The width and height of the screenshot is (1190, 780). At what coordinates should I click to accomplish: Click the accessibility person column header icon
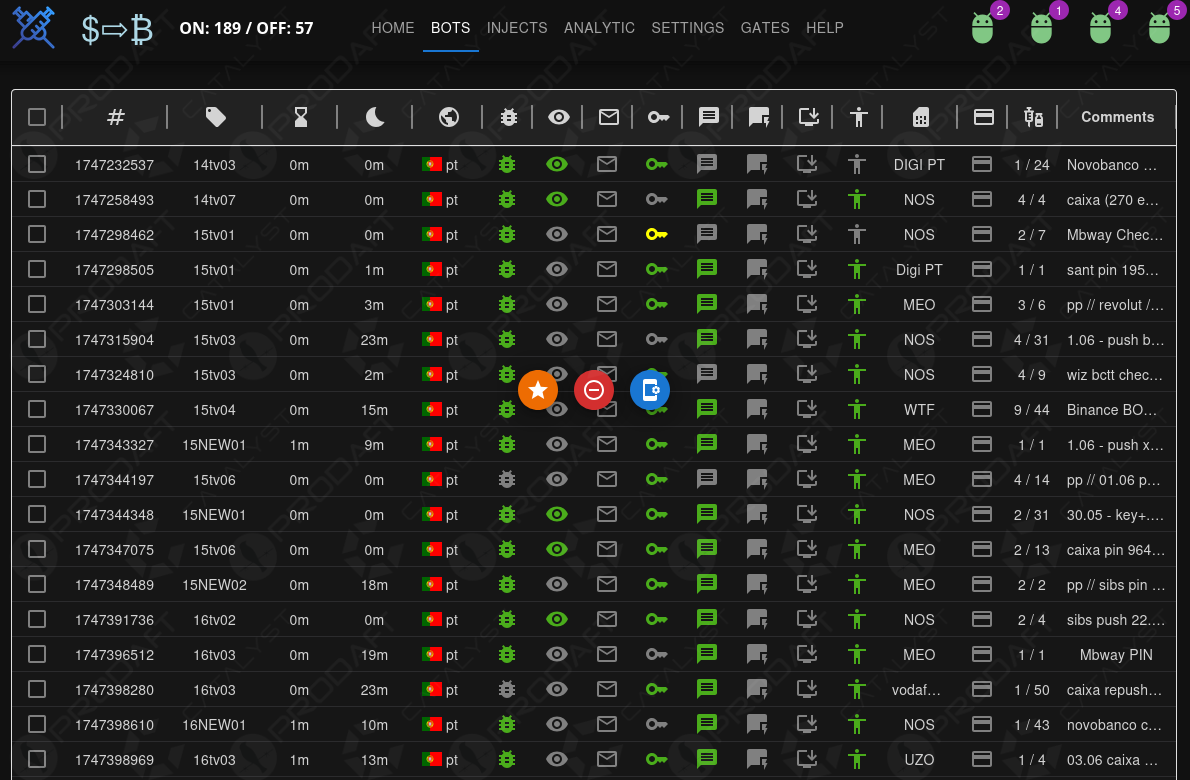(858, 117)
